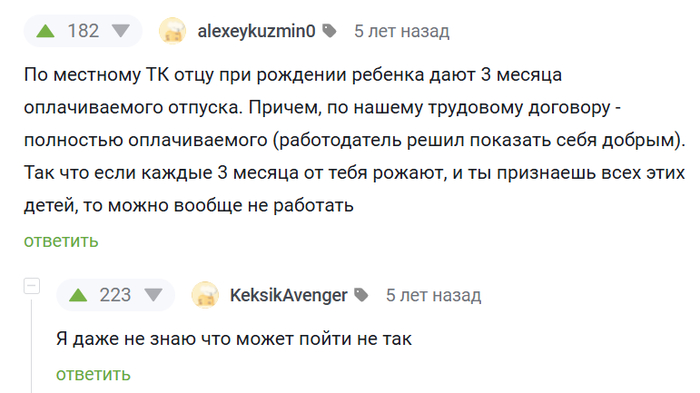Click the tag icon next to alexeykuzmin0
Image resolution: width=700 pixels, height=393 pixels.
(x=329, y=31)
